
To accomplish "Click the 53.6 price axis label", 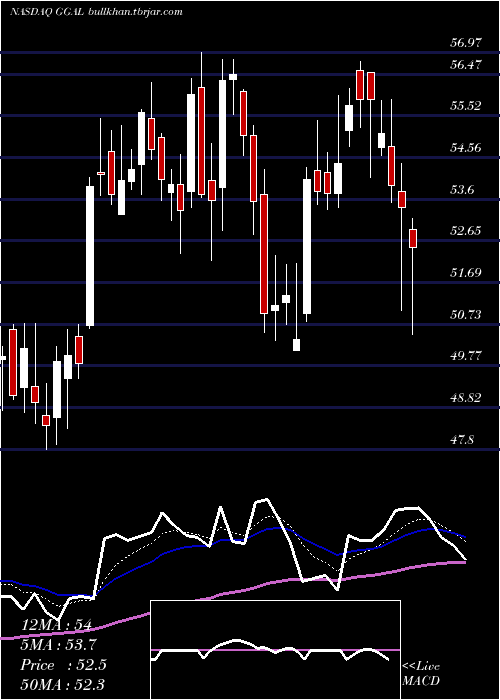I will [462, 189].
